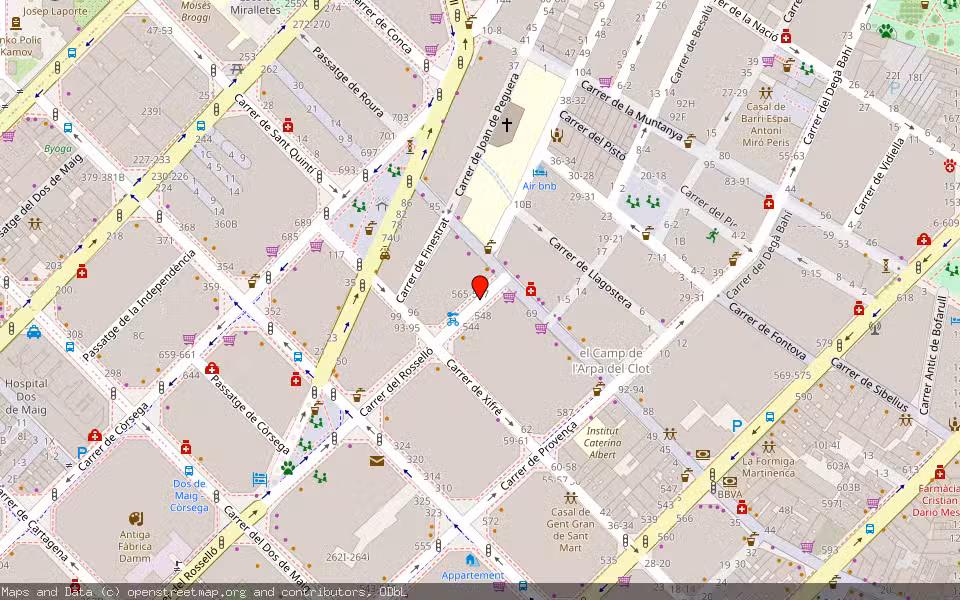This screenshot has width=960, height=600.
Task: Select the Carrer de Cartagena label
Action: point(34,527)
